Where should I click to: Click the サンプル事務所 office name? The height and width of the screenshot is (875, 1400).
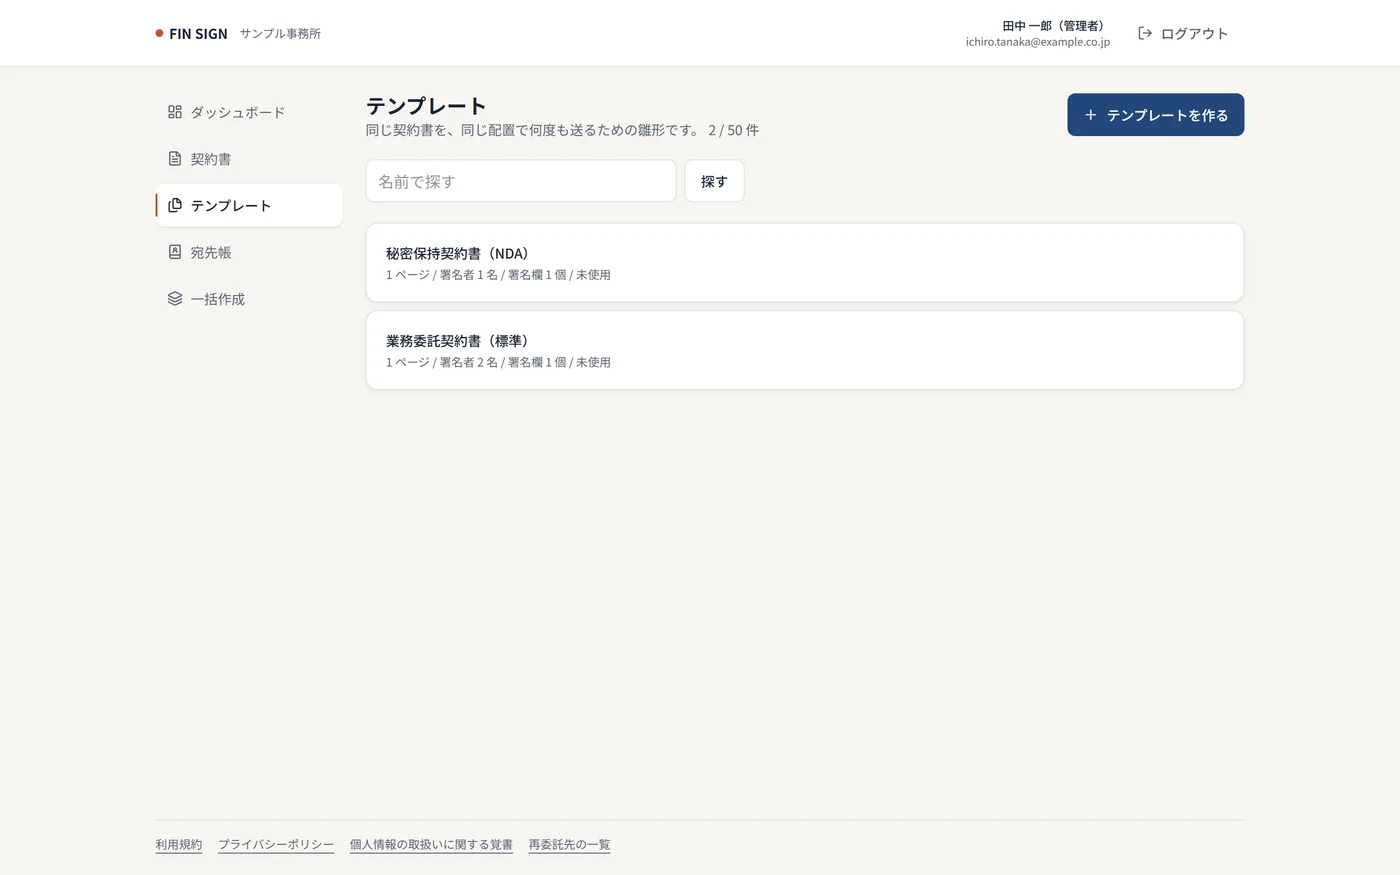click(x=280, y=33)
